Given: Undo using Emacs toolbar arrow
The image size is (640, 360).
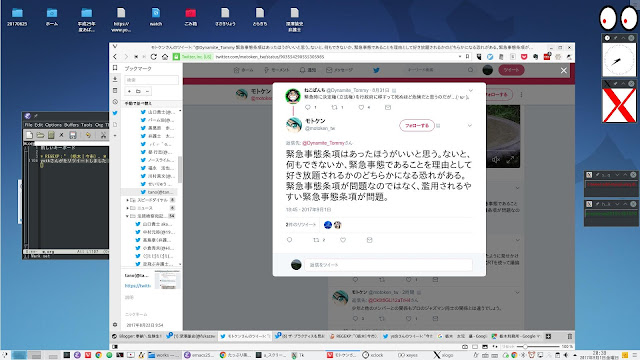Looking at the screenshot, I should pos(88,135).
